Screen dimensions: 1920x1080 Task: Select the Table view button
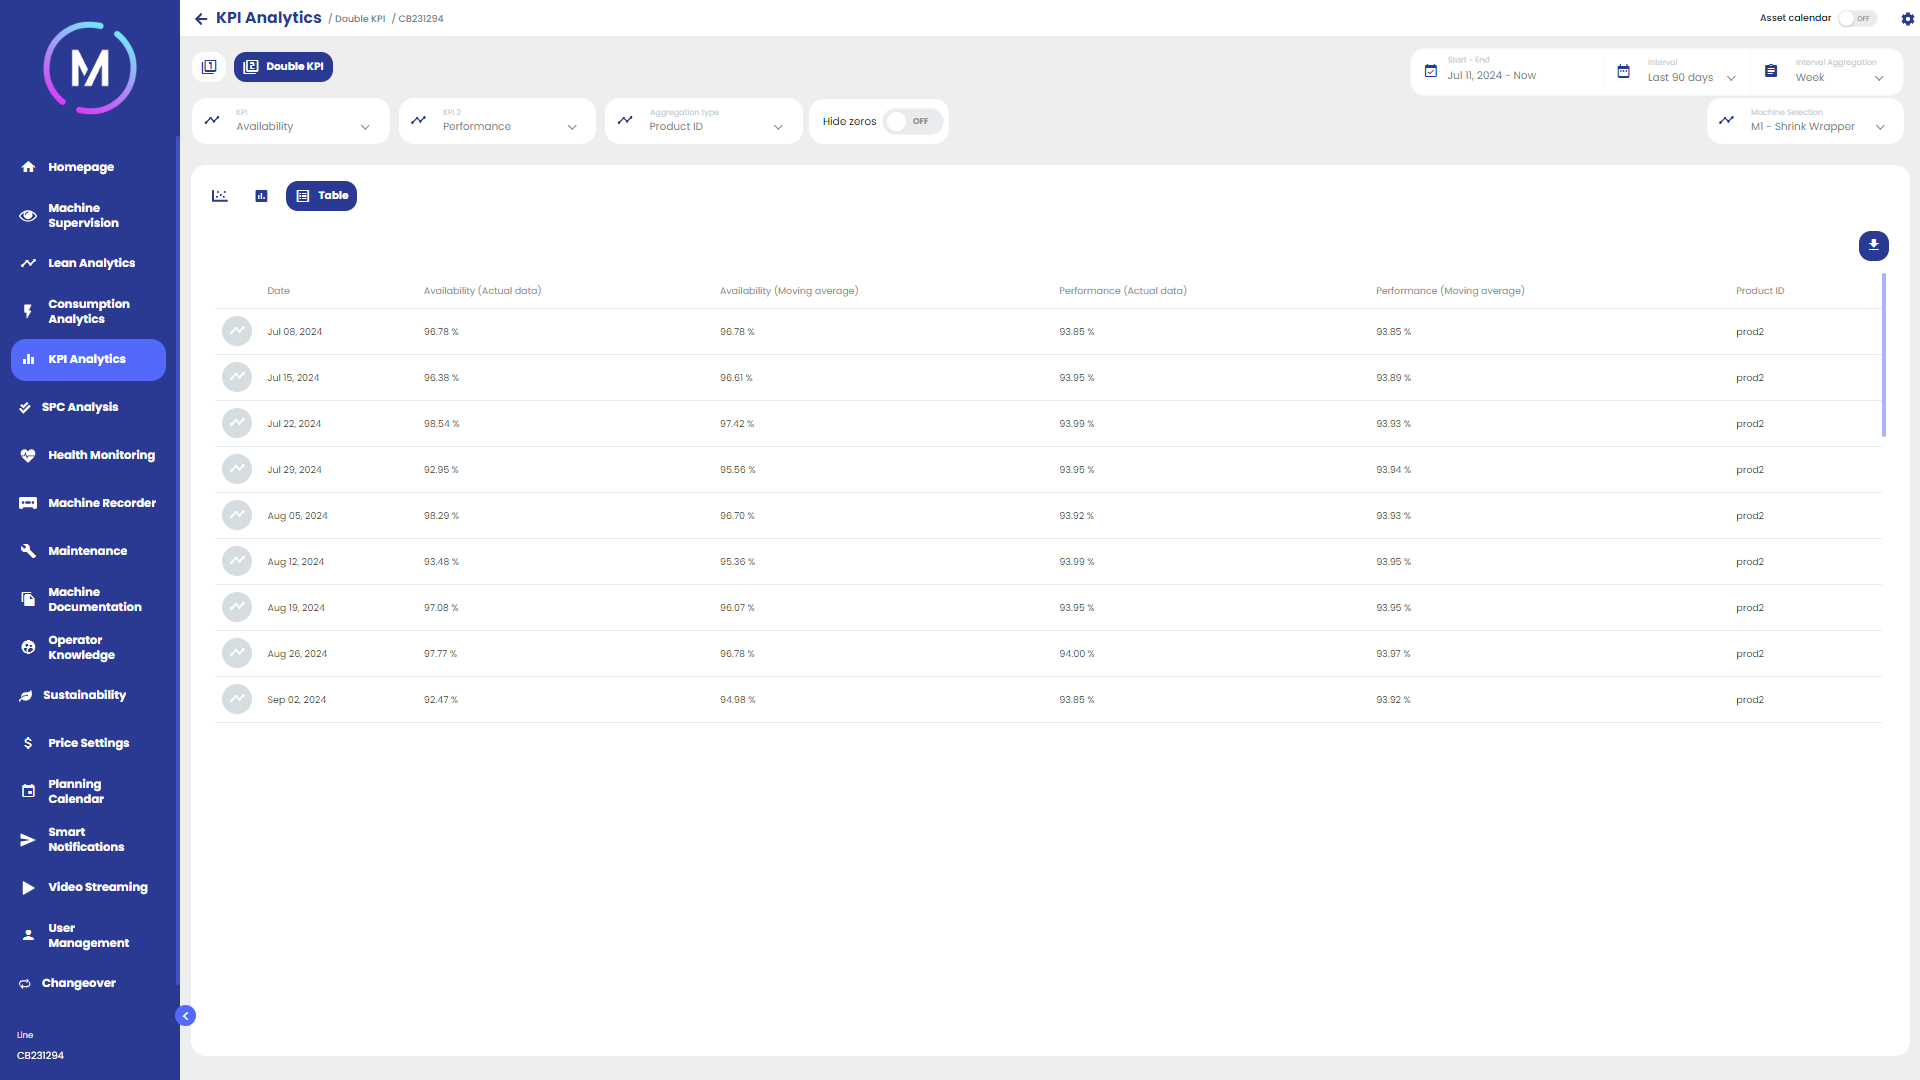pos(321,196)
